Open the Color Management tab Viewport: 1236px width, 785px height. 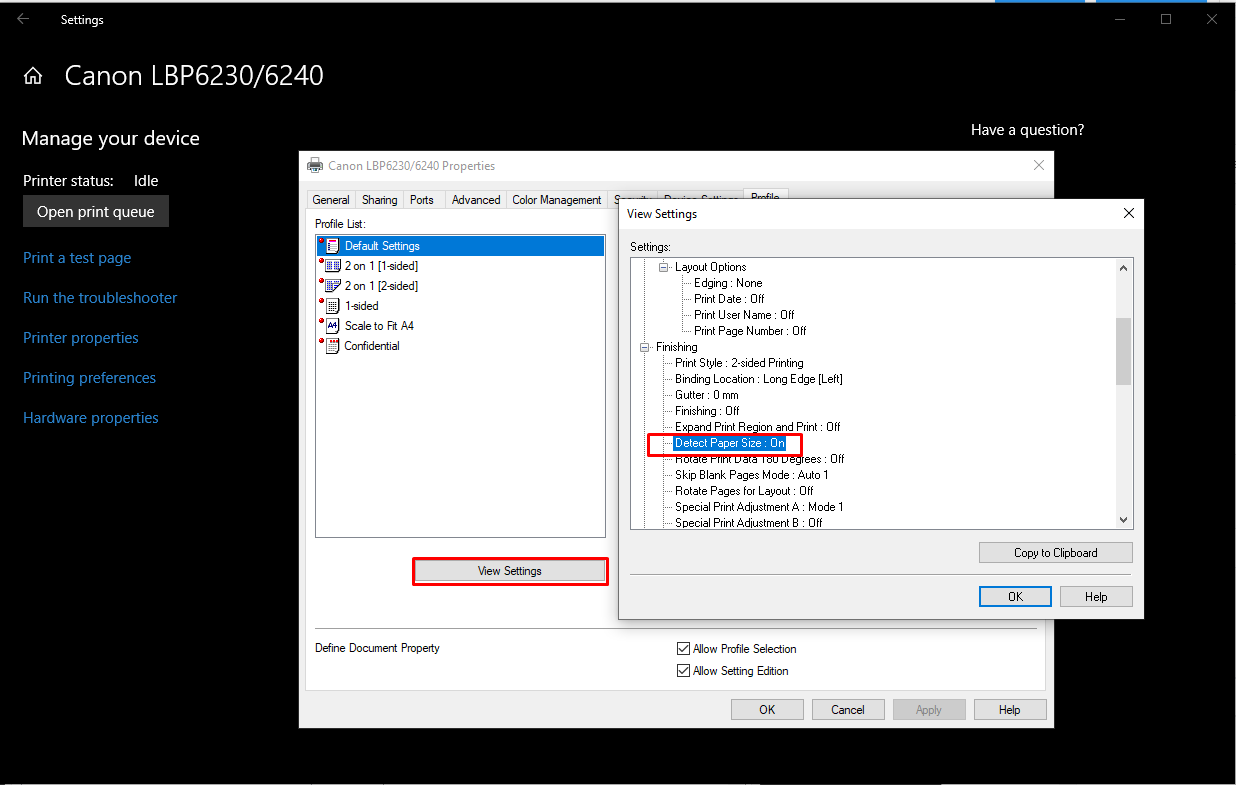pos(557,200)
